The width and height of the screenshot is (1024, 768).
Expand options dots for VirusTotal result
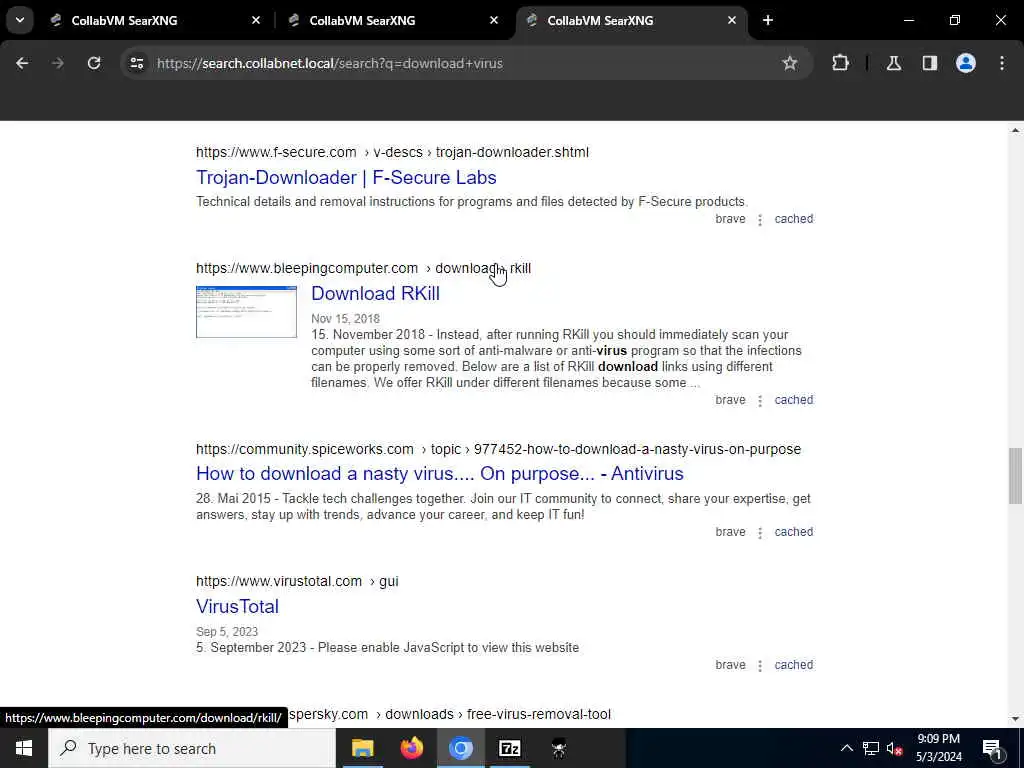pyautogui.click(x=760, y=666)
